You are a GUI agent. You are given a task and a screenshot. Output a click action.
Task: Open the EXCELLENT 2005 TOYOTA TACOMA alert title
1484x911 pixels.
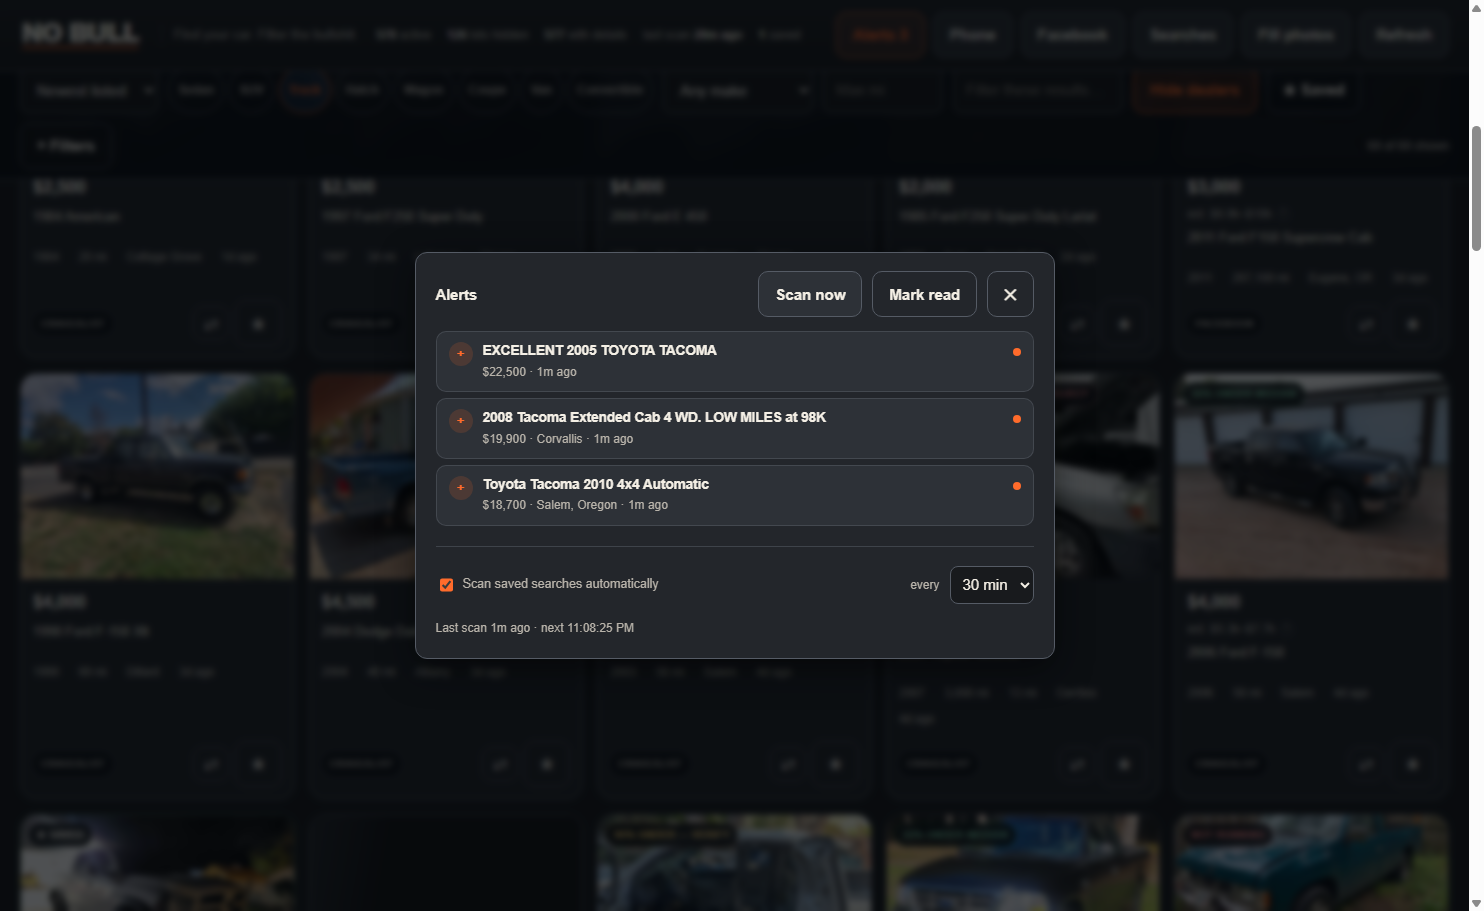599,350
